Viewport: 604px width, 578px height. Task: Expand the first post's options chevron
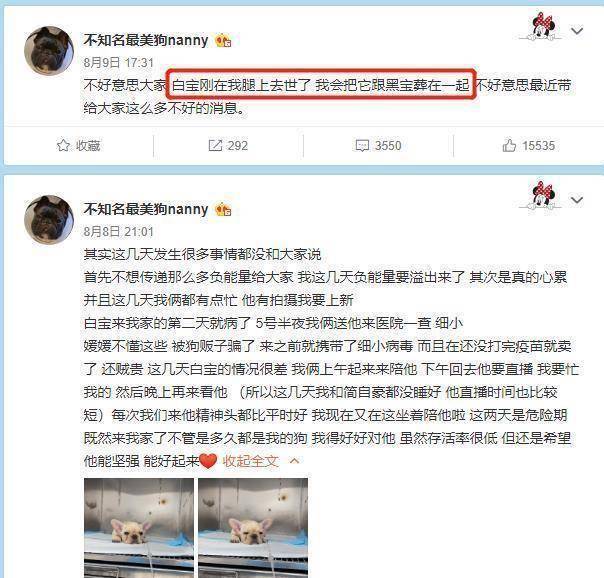577,30
